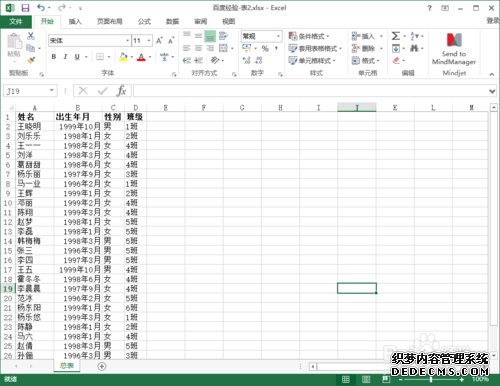The height and width of the screenshot is (386, 500).
Task: Align text to the left
Action: (187, 48)
